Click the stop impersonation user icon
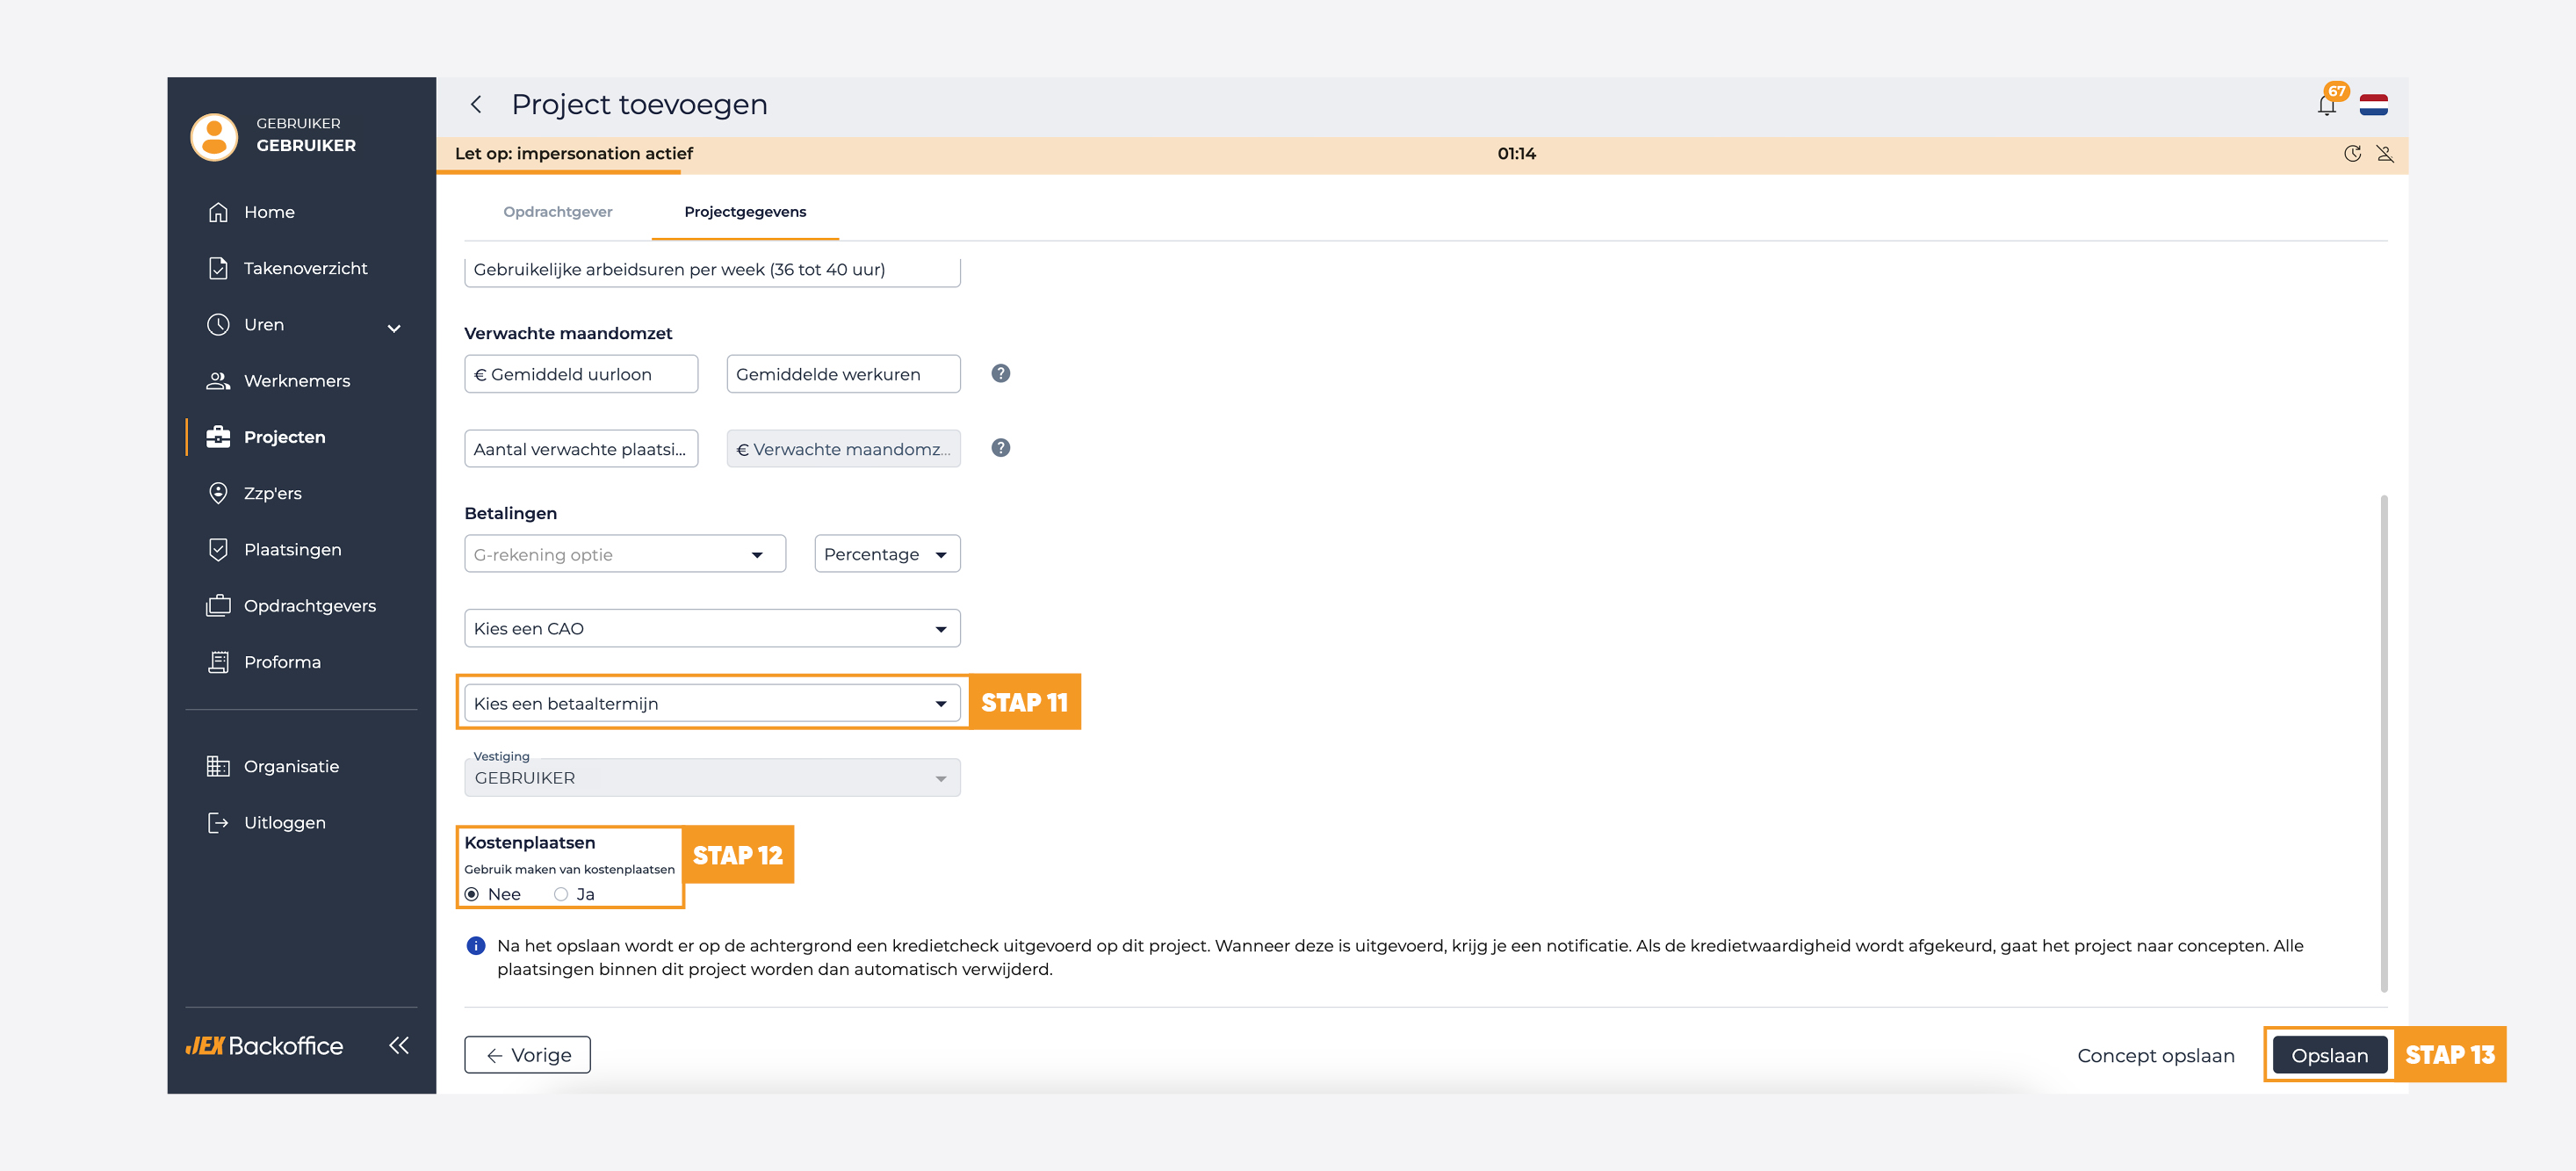Screen dimensions: 2576x1171 (2385, 154)
